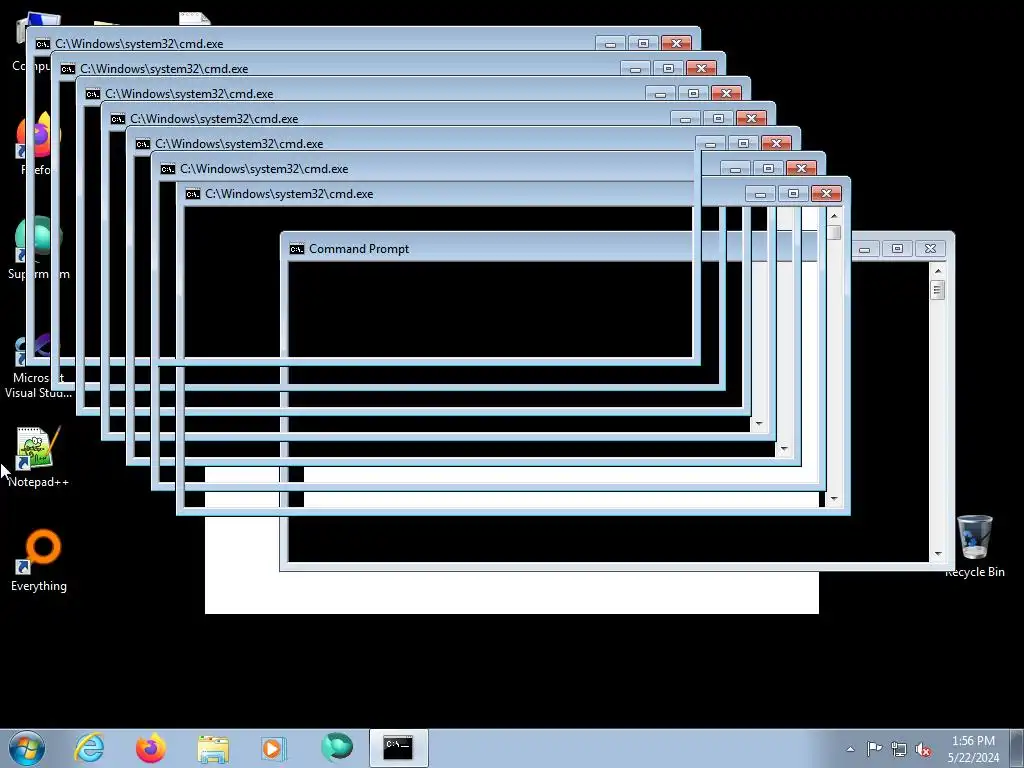
Task: Click Command Prompt window's scrollbar thumb
Action: coord(938,289)
